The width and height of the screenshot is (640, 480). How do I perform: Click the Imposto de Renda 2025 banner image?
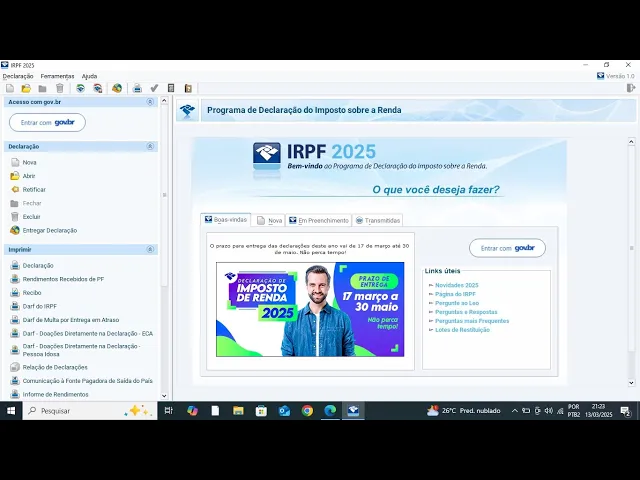(310, 309)
